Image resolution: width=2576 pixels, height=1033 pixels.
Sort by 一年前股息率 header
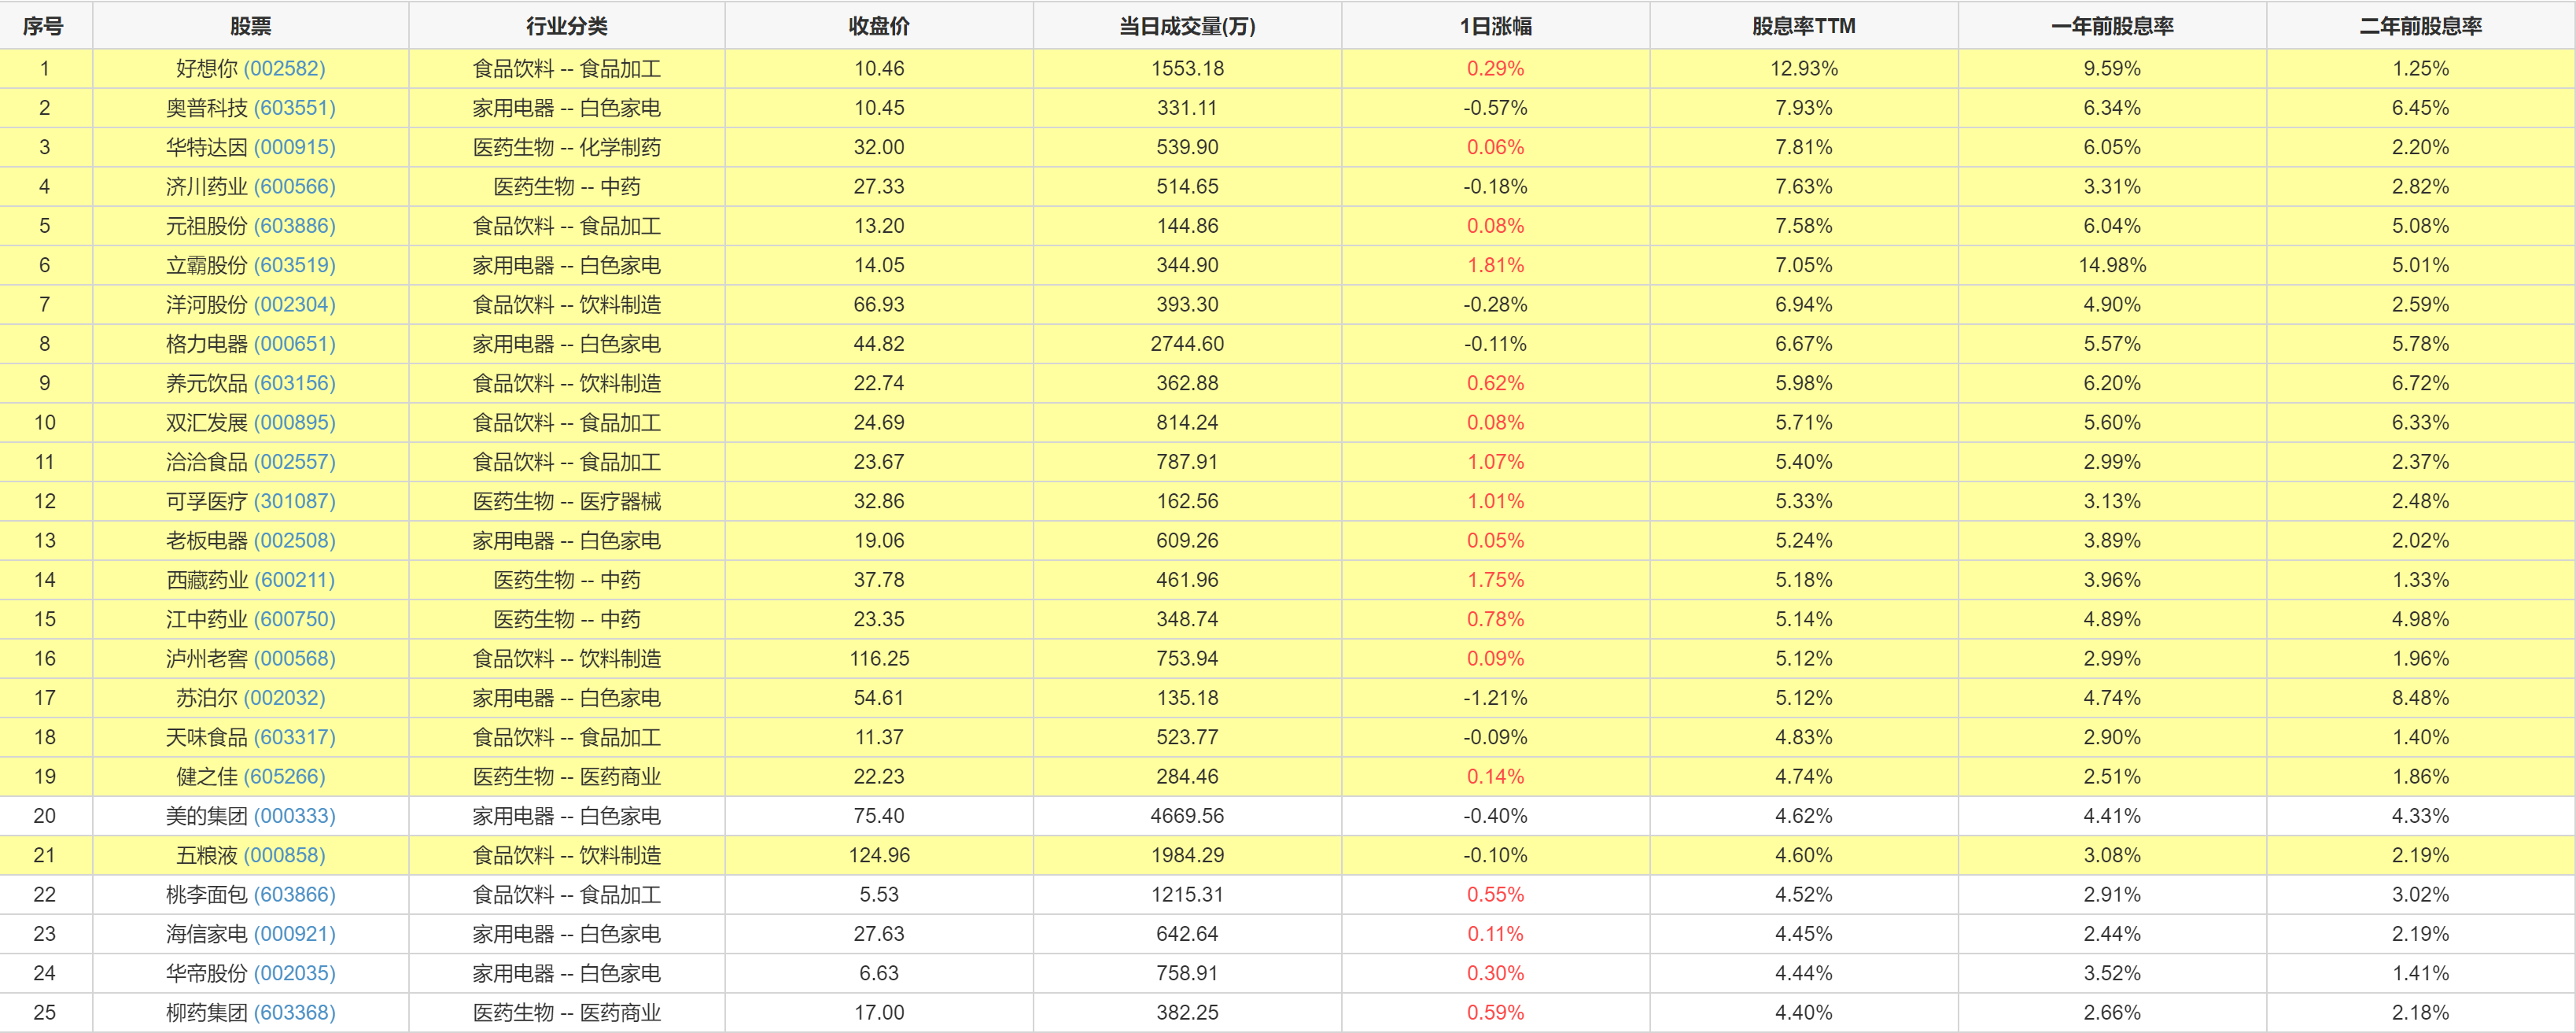2111,26
